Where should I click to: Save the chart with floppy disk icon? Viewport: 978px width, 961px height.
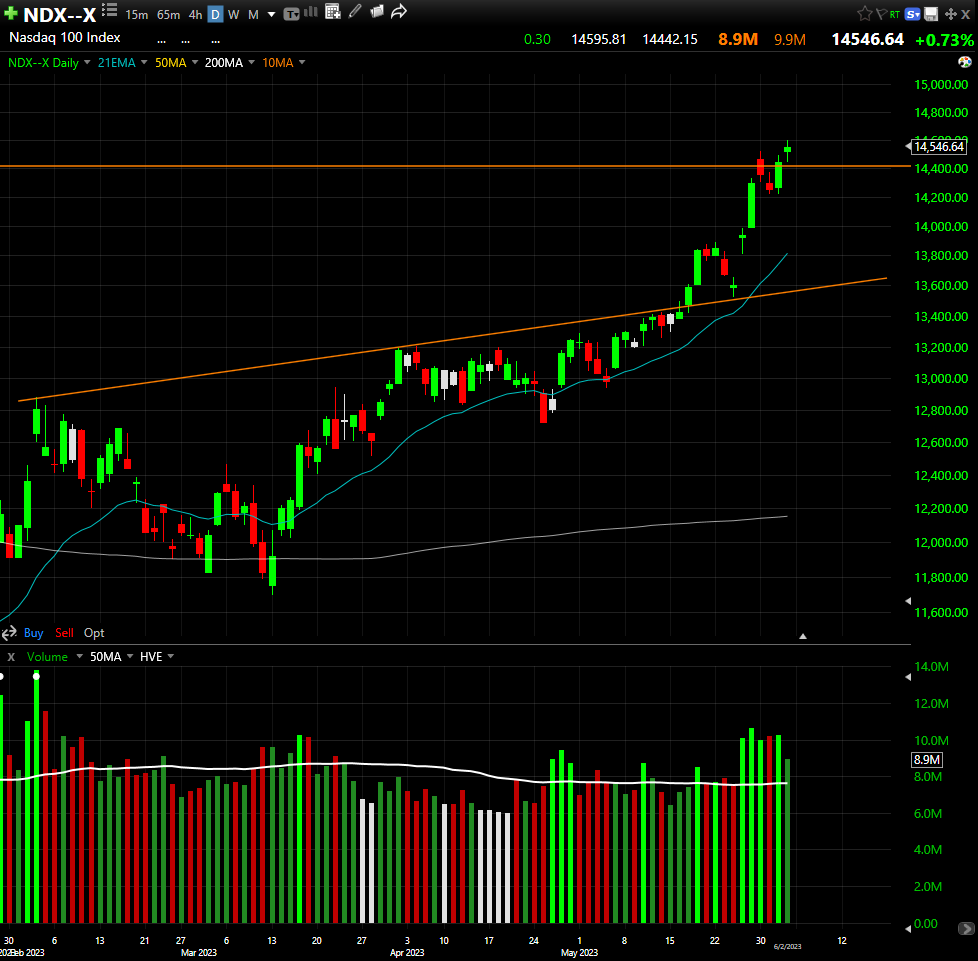931,14
